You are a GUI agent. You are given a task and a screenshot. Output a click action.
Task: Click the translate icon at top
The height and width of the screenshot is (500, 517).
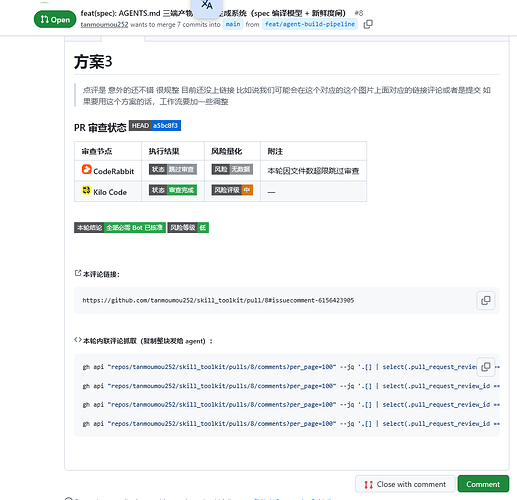click(x=207, y=6)
